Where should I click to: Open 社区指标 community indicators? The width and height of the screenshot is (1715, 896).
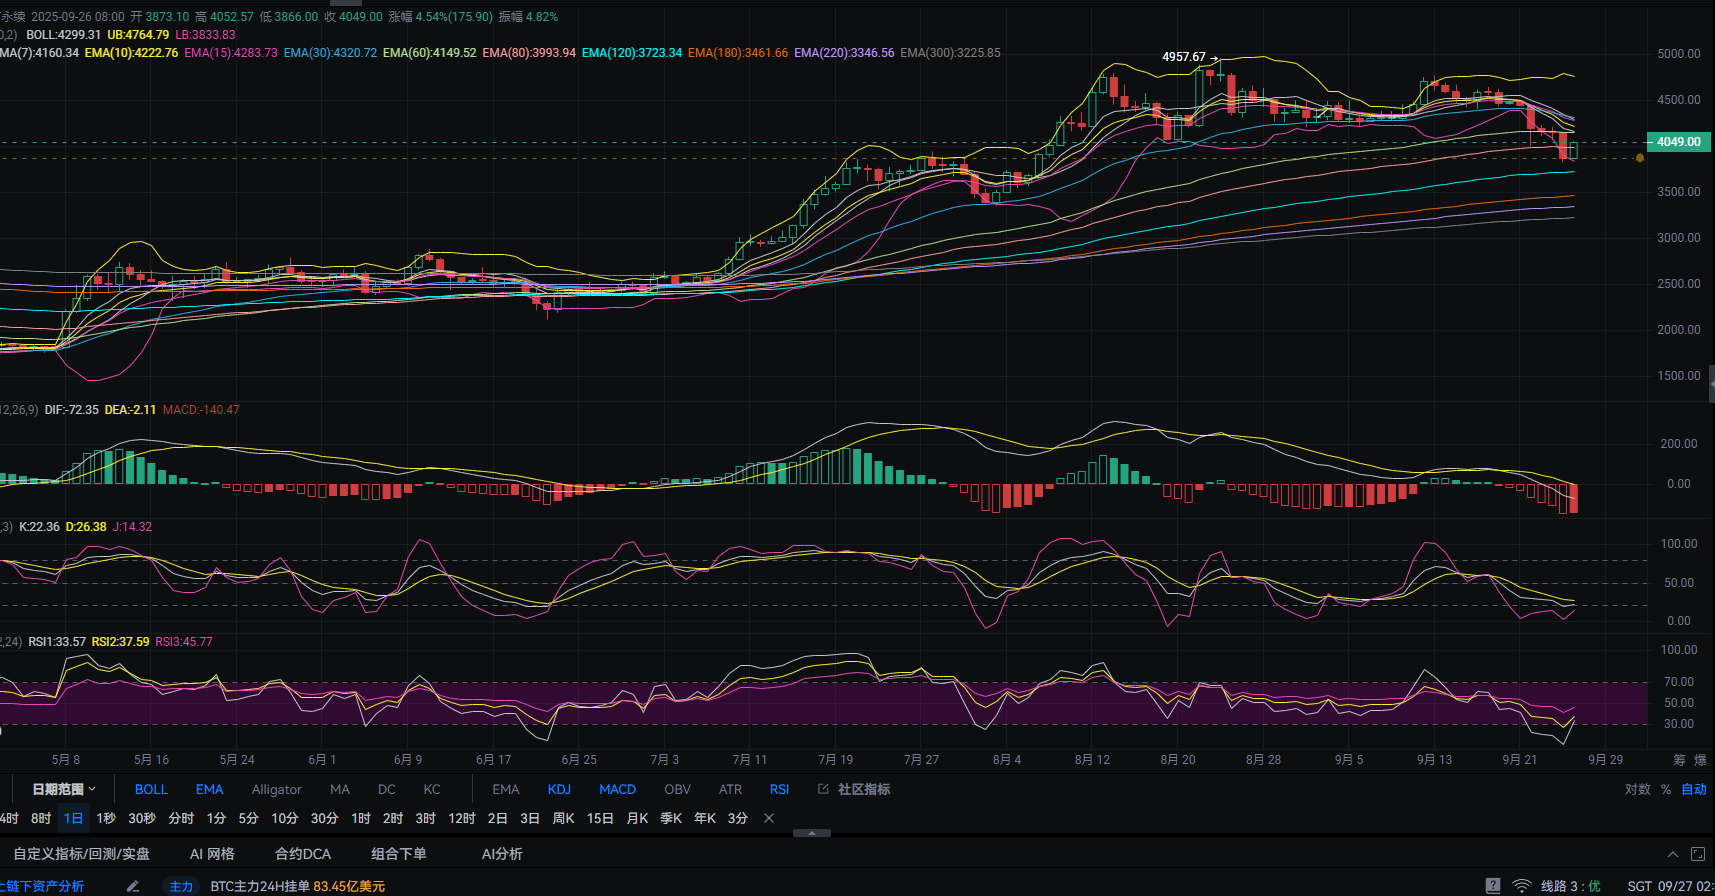pyautogui.click(x=864, y=789)
